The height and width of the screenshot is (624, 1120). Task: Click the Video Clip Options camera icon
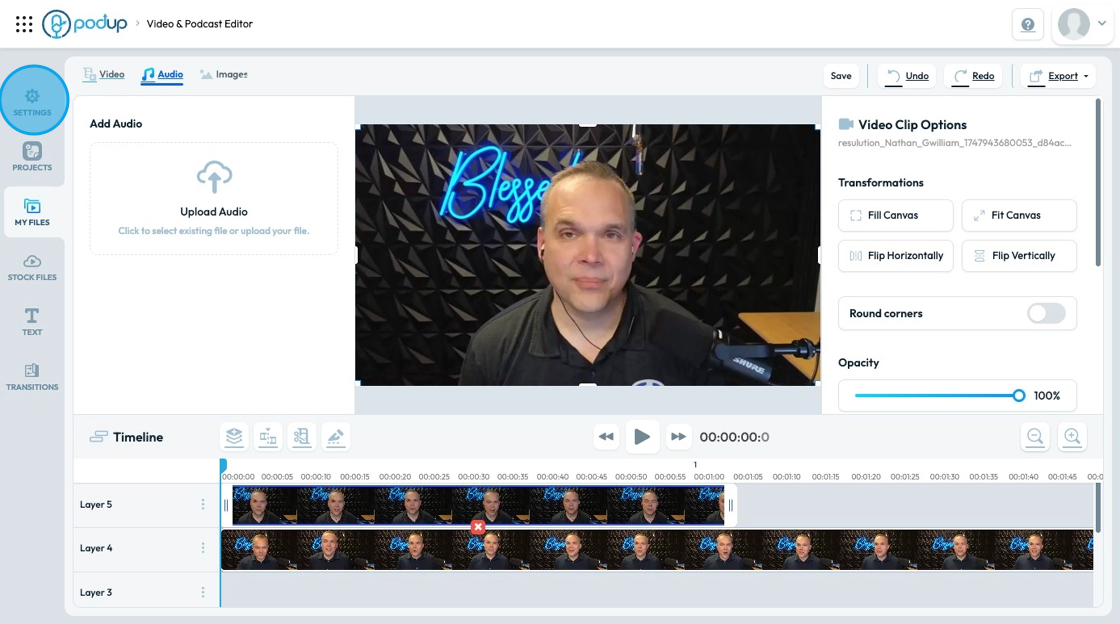(x=846, y=124)
